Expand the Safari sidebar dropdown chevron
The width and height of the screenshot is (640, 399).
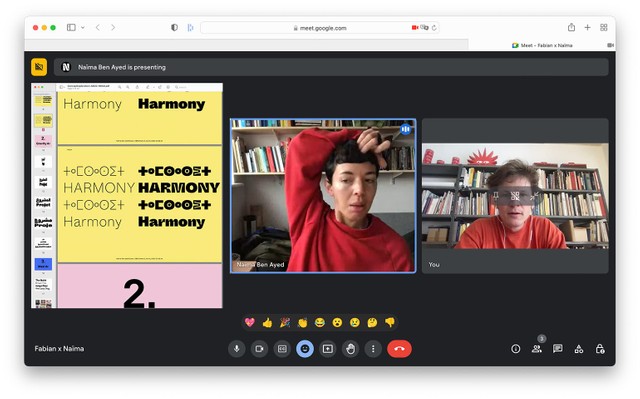[83, 28]
